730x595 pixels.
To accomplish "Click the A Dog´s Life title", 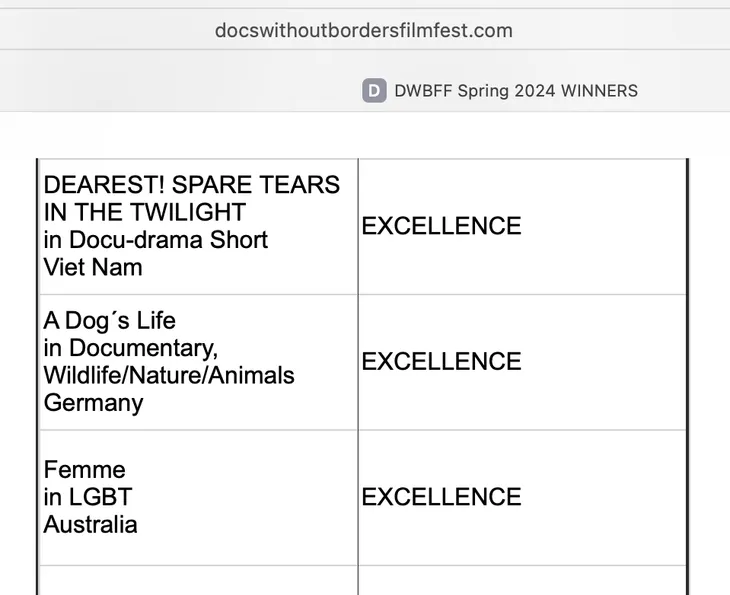I will click(x=109, y=321).
